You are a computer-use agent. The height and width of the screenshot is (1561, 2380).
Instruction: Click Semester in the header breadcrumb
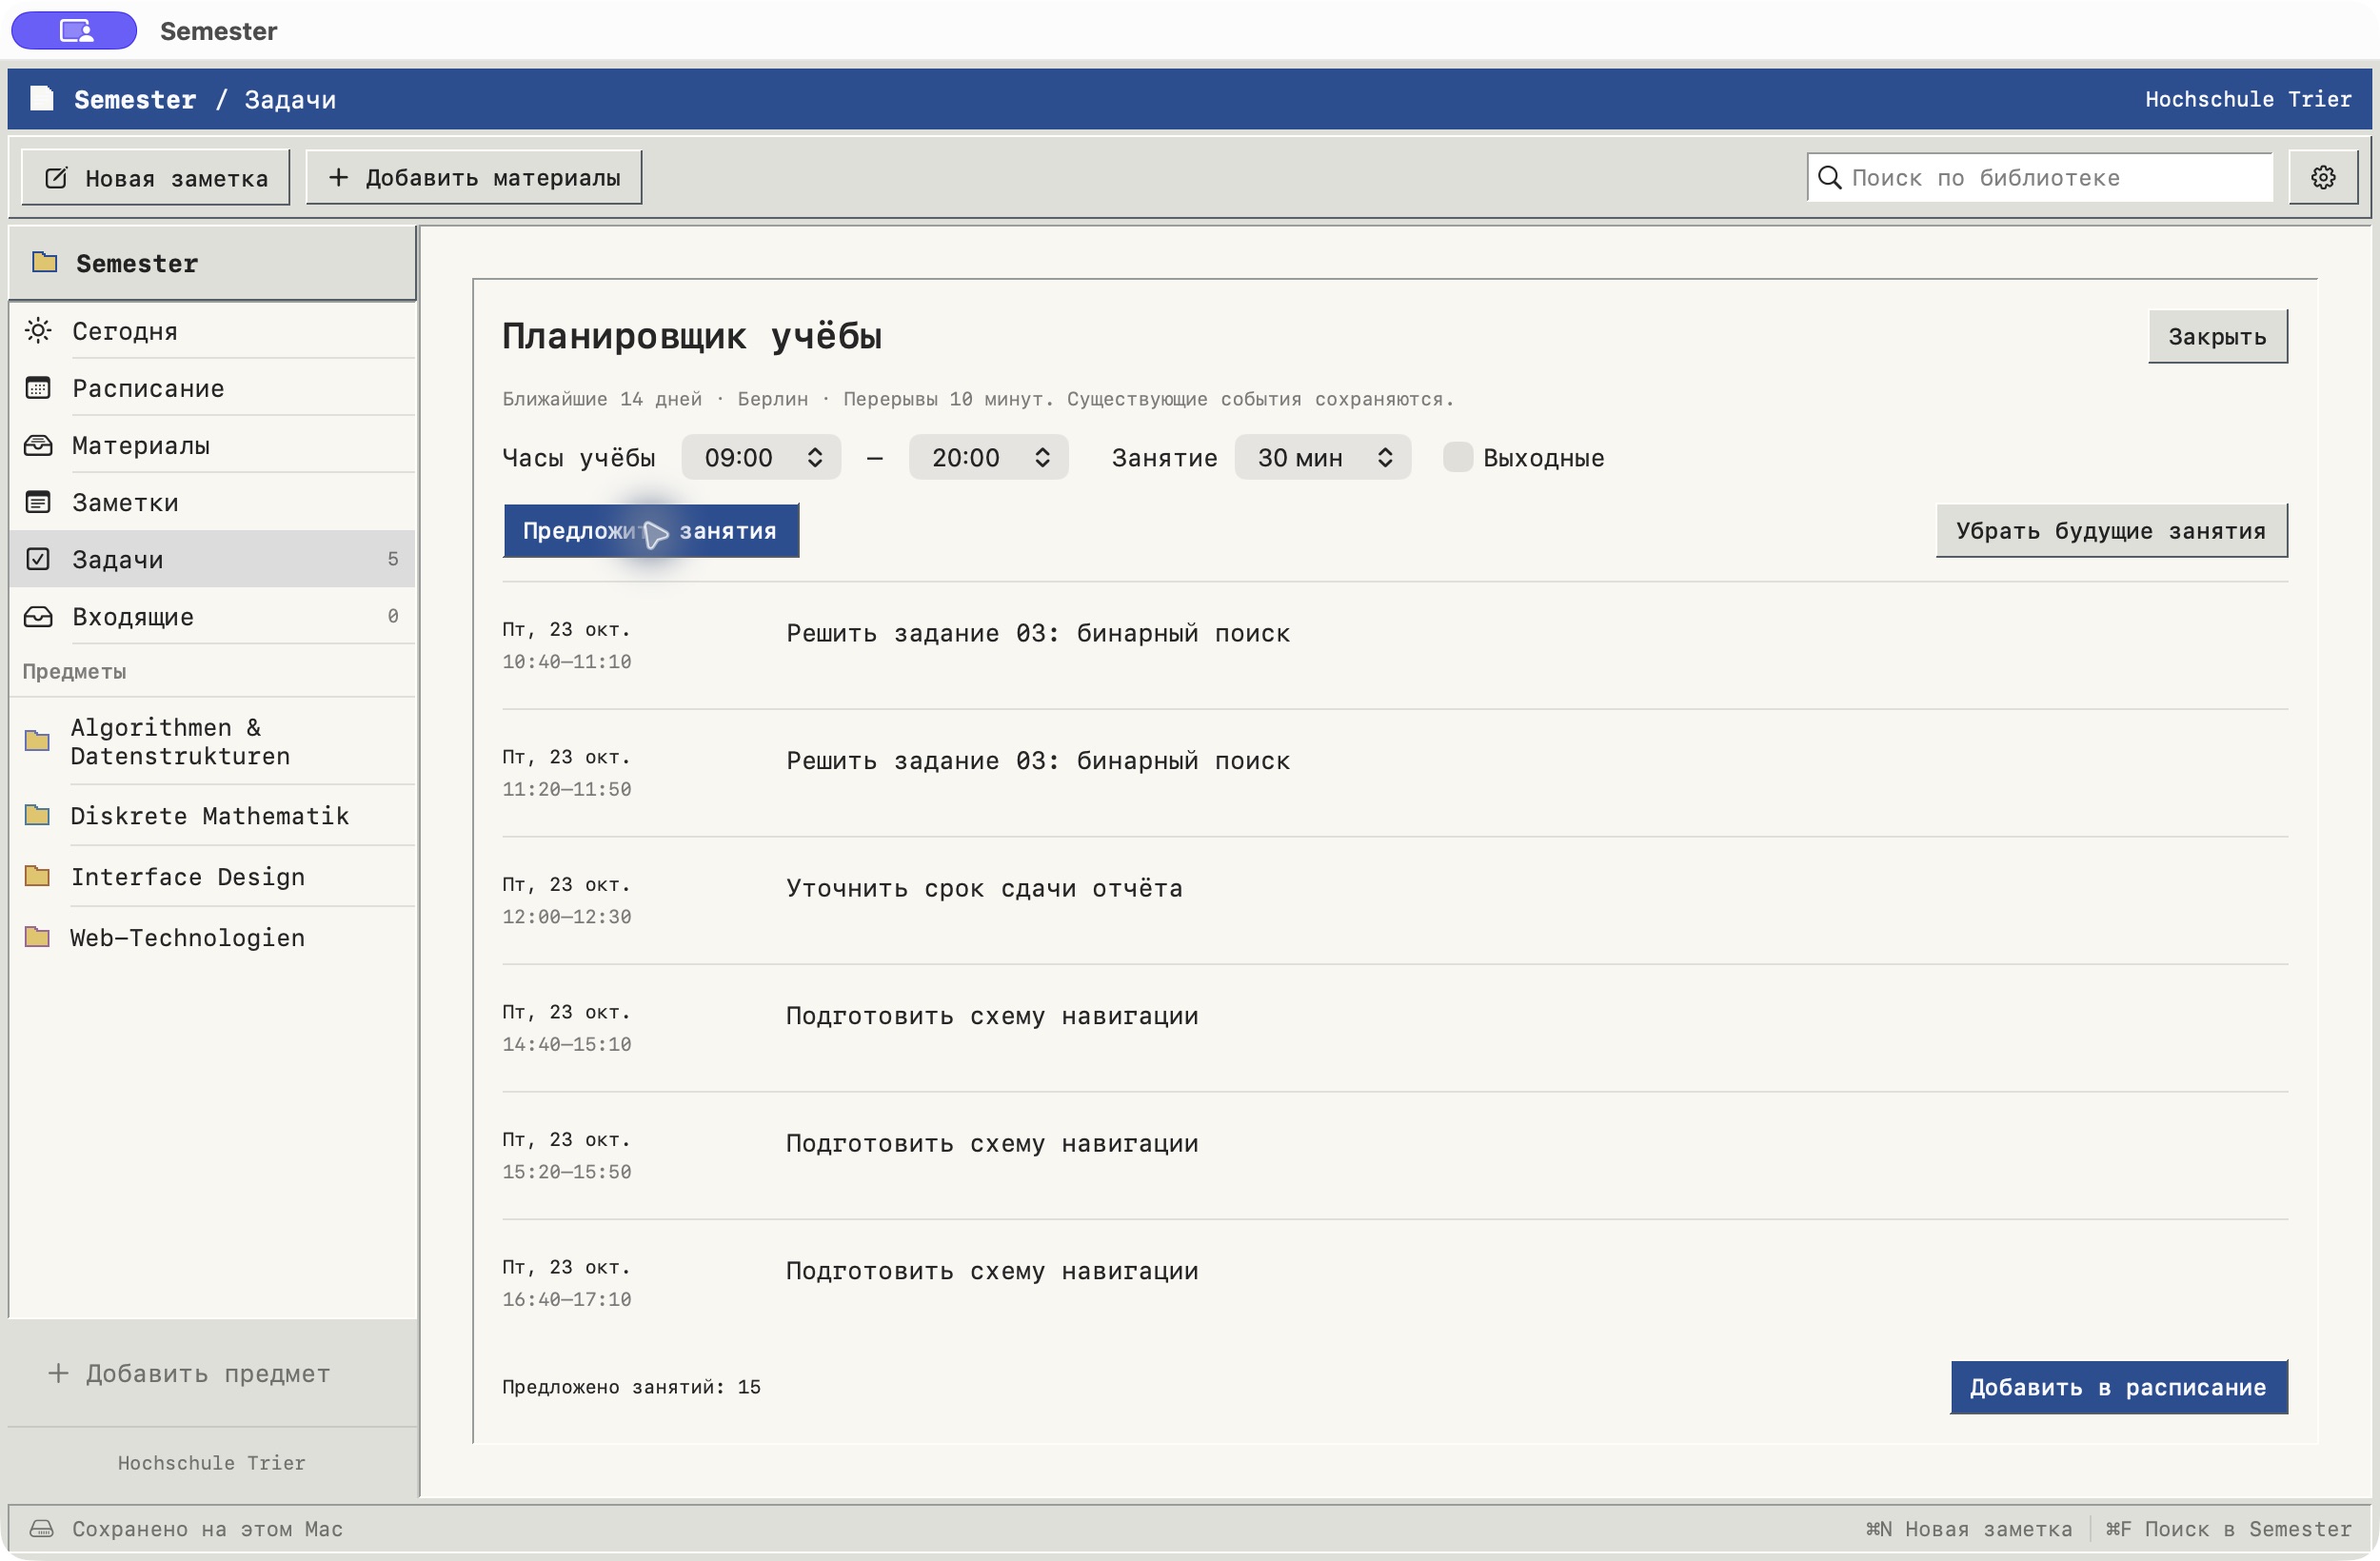135,99
